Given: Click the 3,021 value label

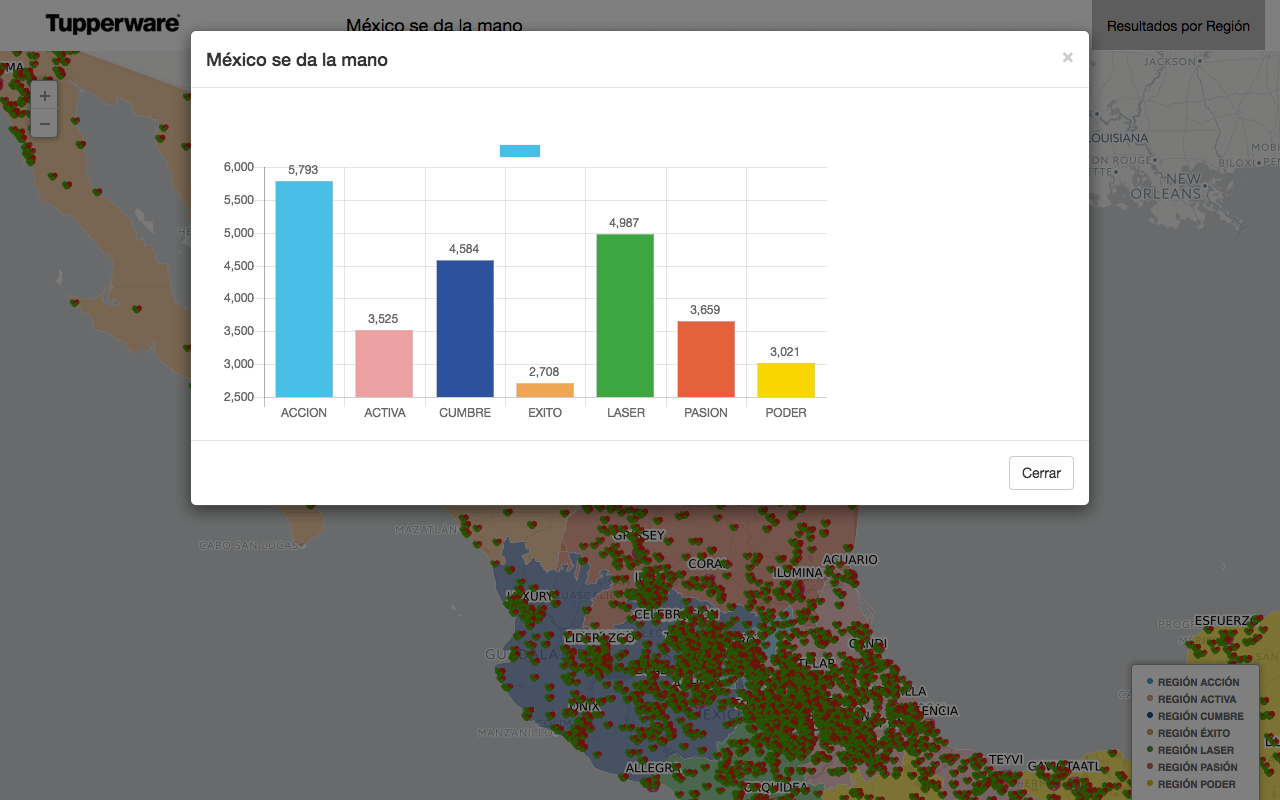Looking at the screenshot, I should (786, 352).
